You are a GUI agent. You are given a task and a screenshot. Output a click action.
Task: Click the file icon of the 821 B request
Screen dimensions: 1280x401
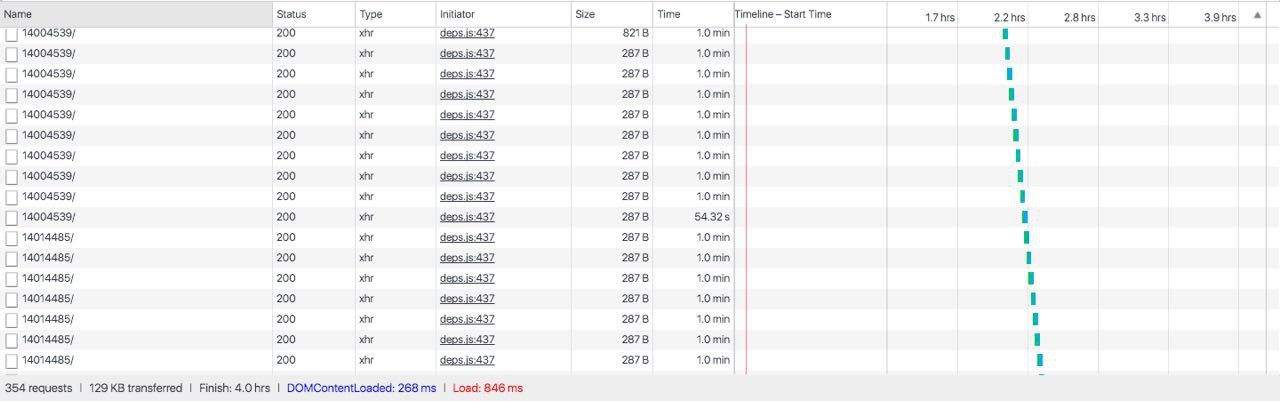pos(12,33)
